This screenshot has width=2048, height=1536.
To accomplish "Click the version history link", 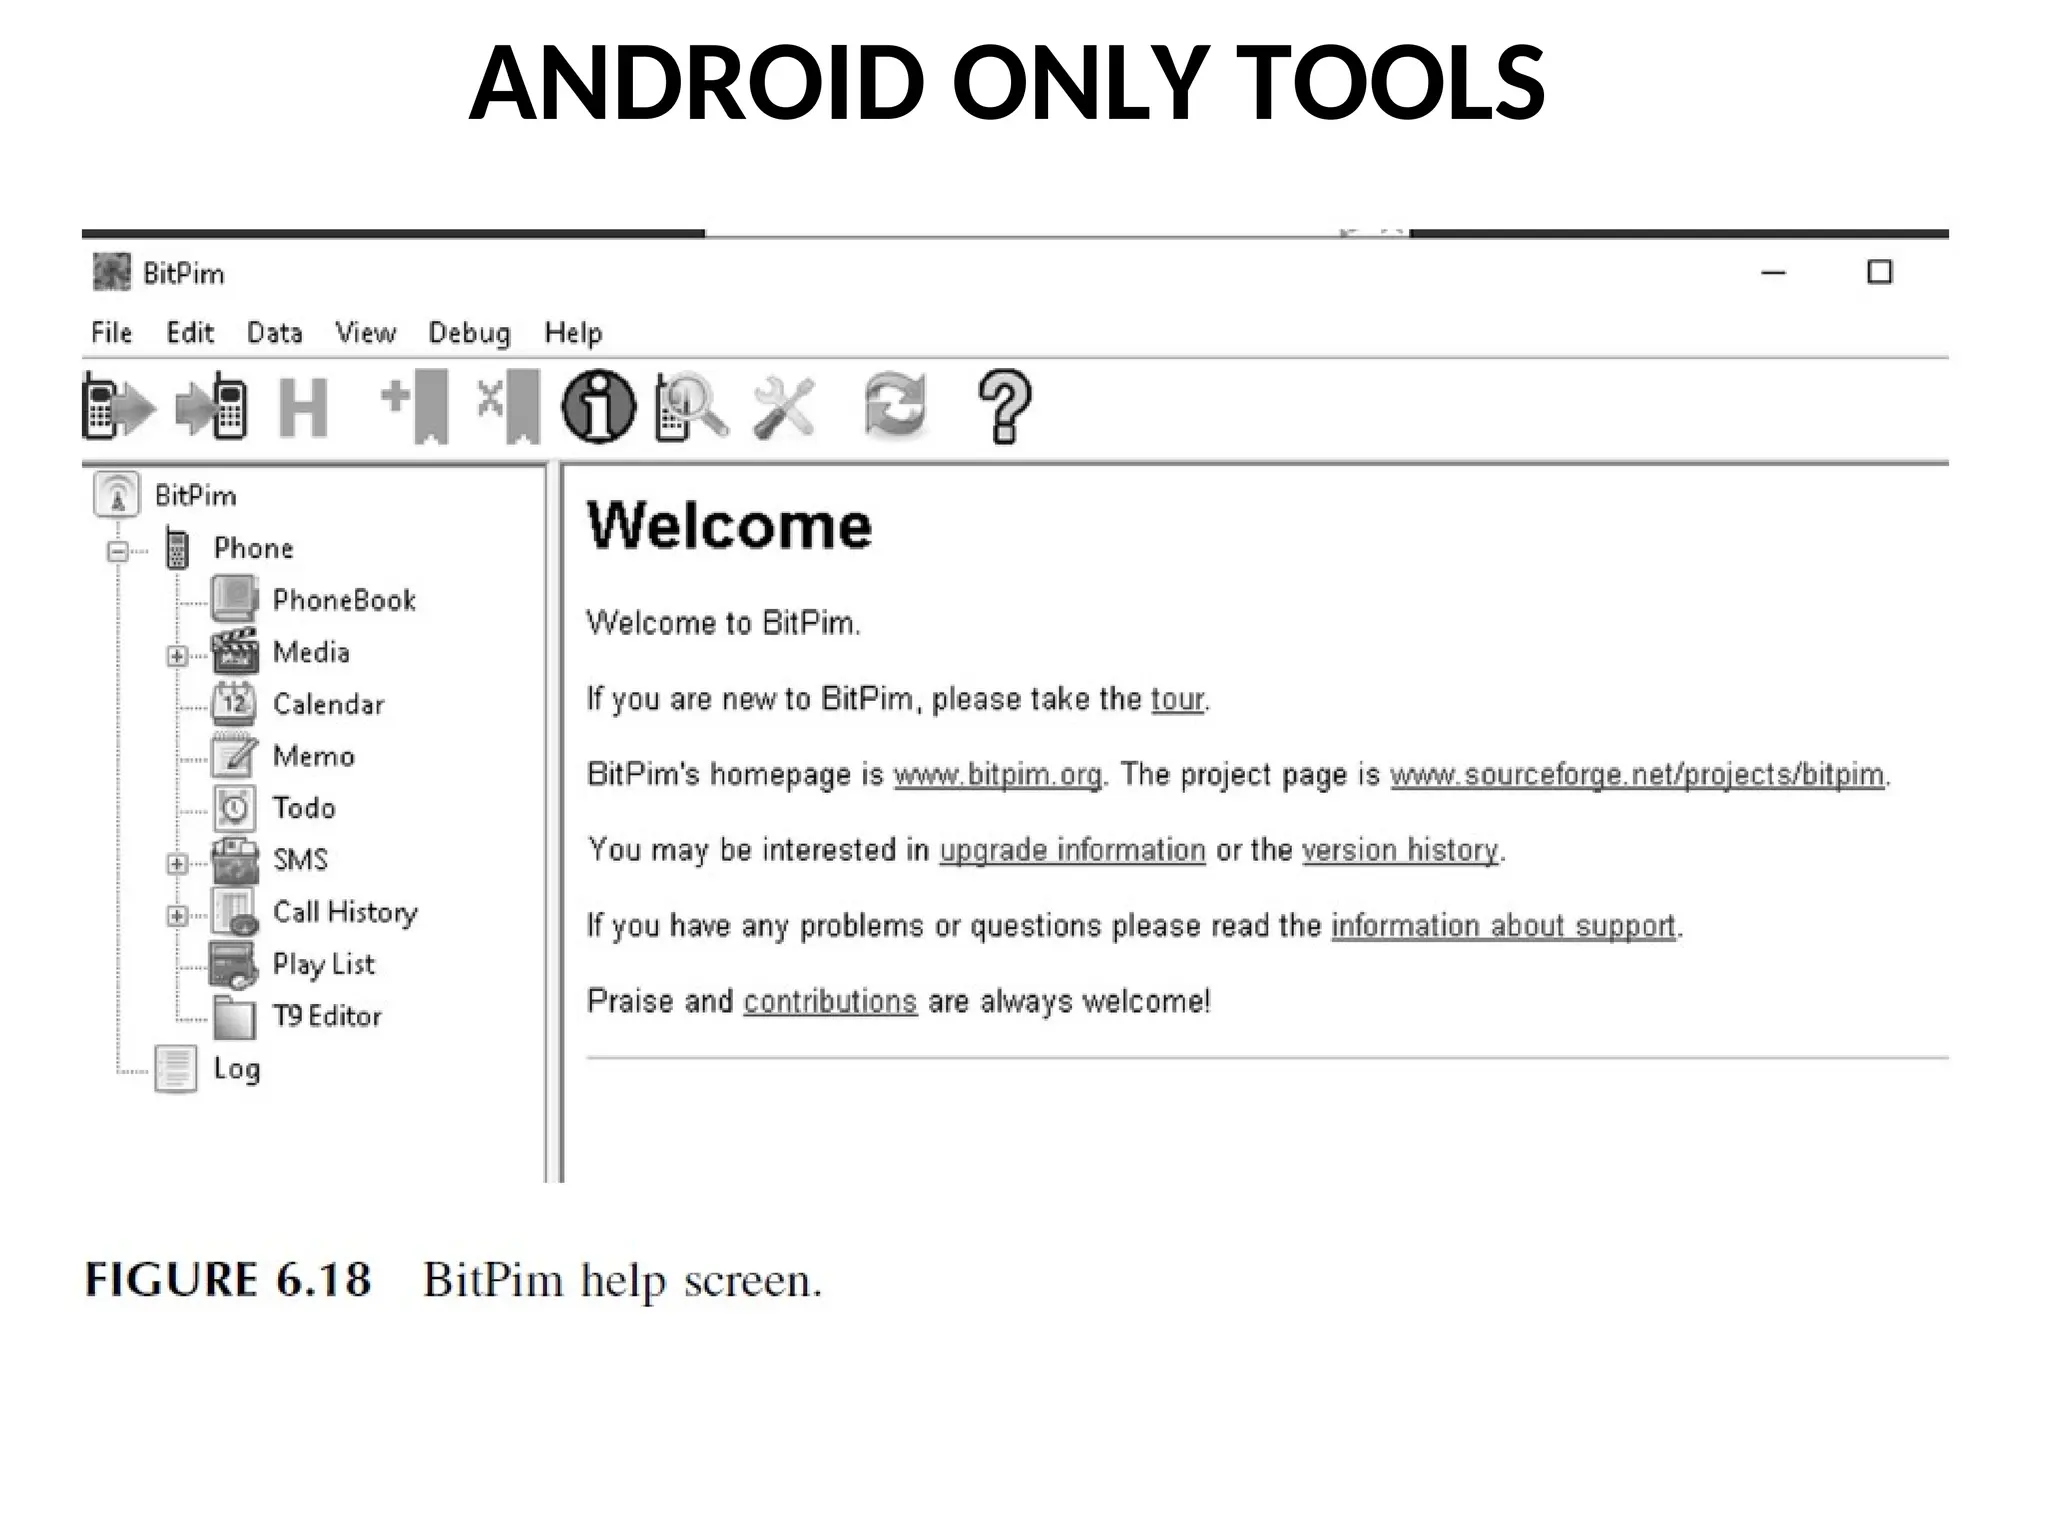I will [1400, 850].
